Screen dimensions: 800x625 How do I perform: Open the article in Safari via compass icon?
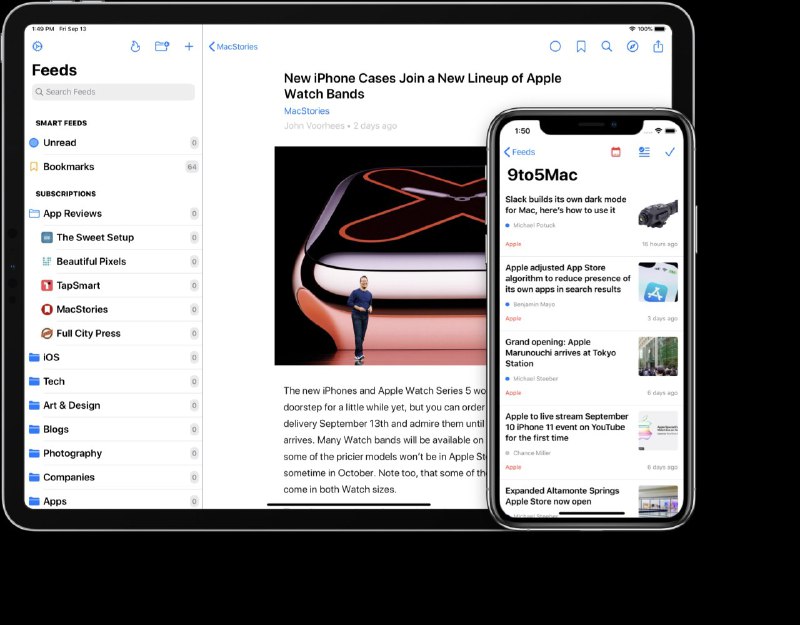pos(632,47)
